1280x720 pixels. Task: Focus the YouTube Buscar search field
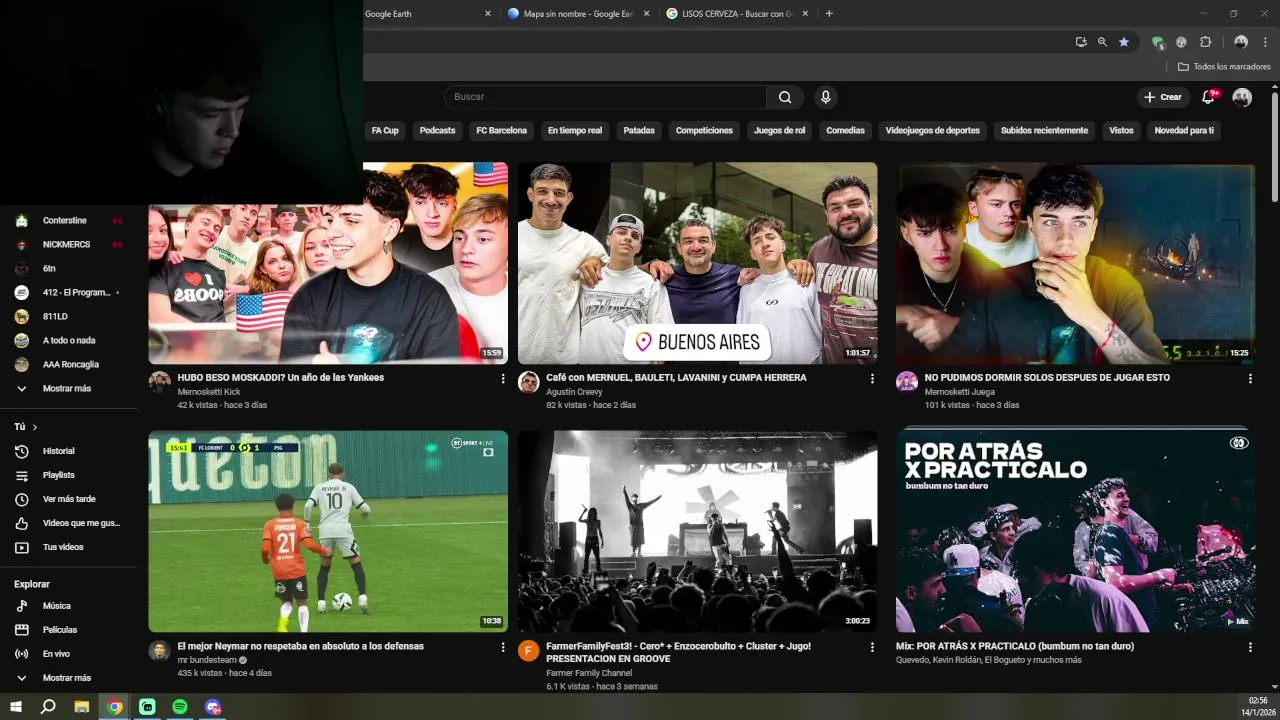[605, 97]
